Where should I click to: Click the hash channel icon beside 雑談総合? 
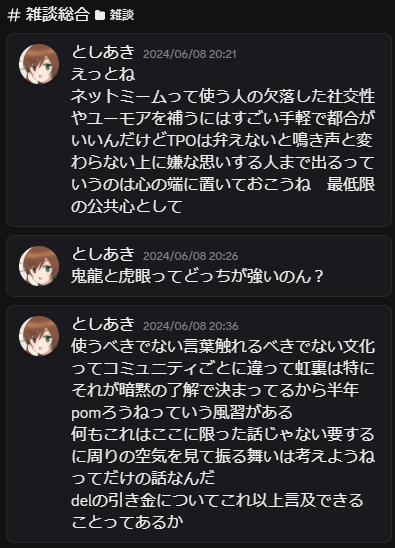[14, 15]
